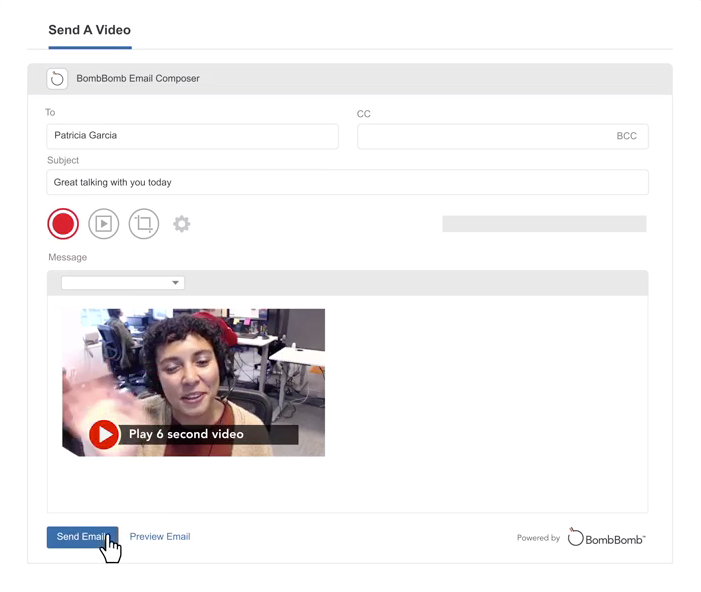Select the screen crop recorder icon
This screenshot has height=592, width=701.
144,224
